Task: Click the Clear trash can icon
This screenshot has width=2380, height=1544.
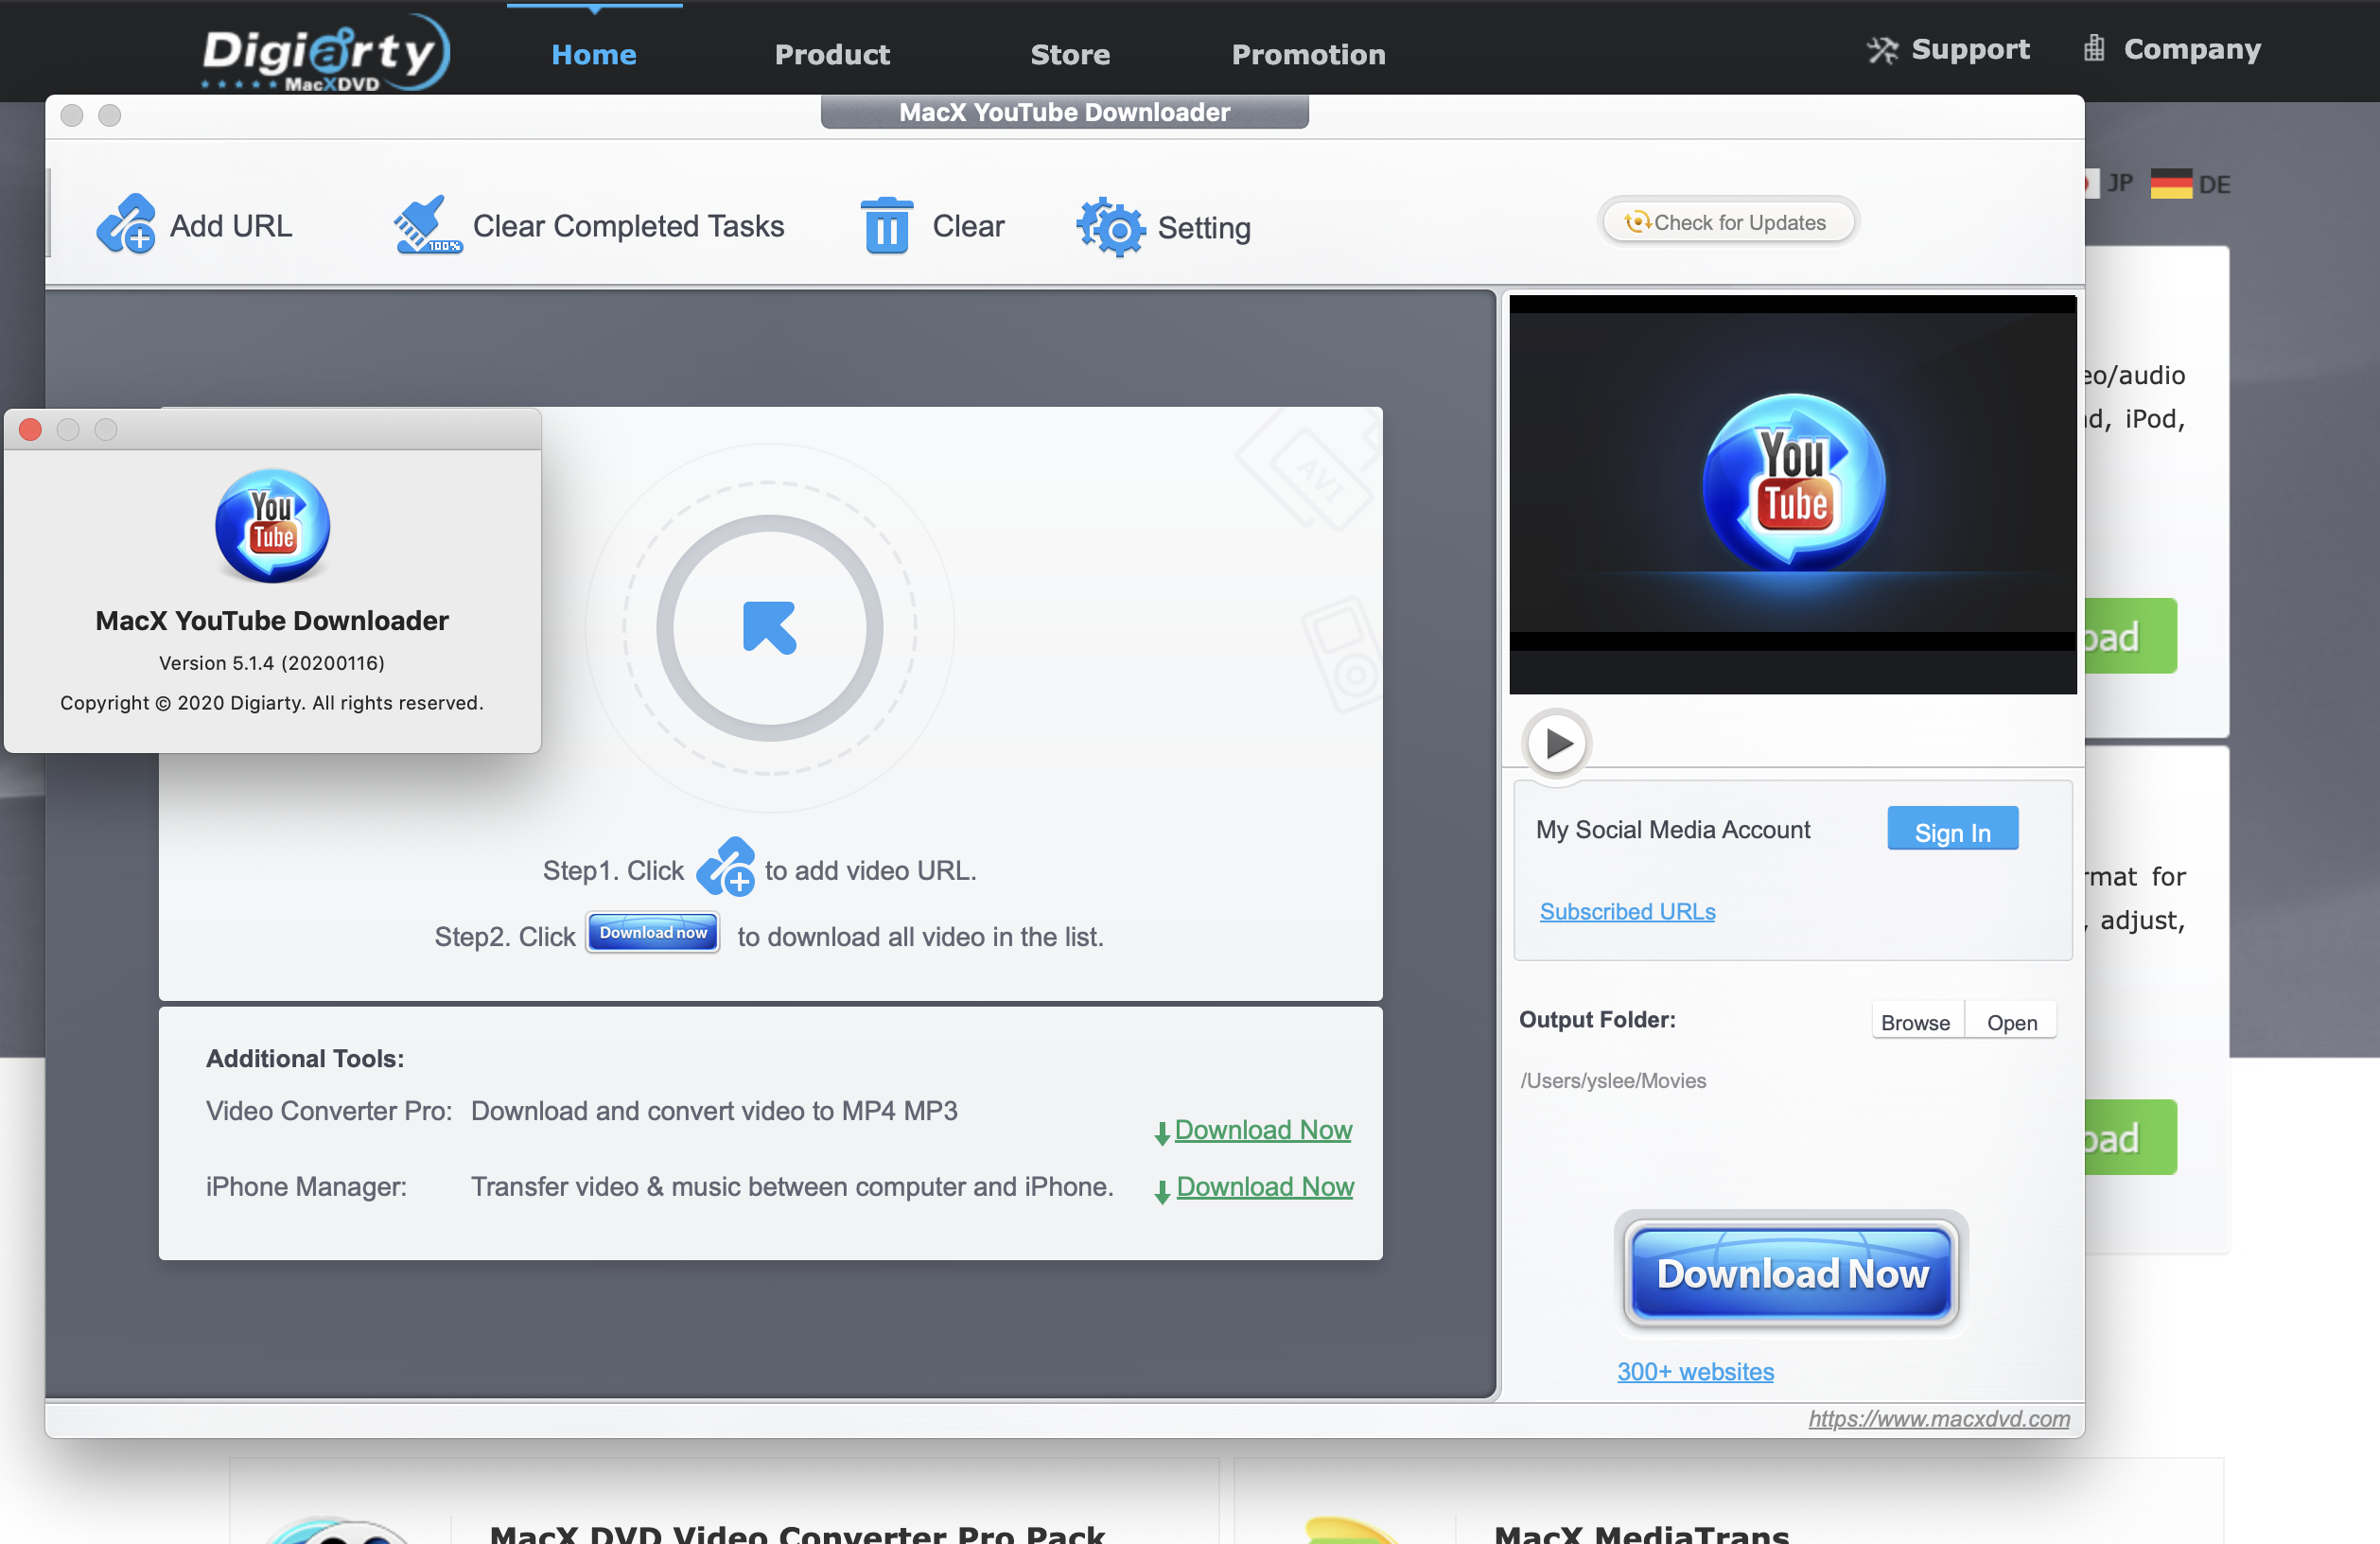Action: coord(886,225)
